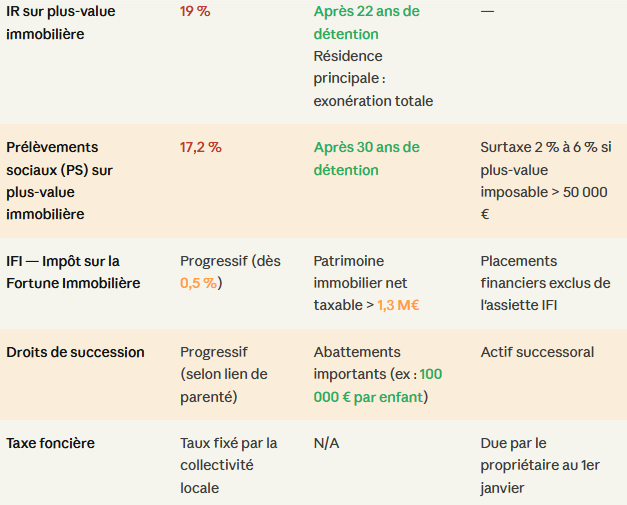The image size is (627, 505).
Task: Click the "Droits de succession" row label
Action: (75, 352)
